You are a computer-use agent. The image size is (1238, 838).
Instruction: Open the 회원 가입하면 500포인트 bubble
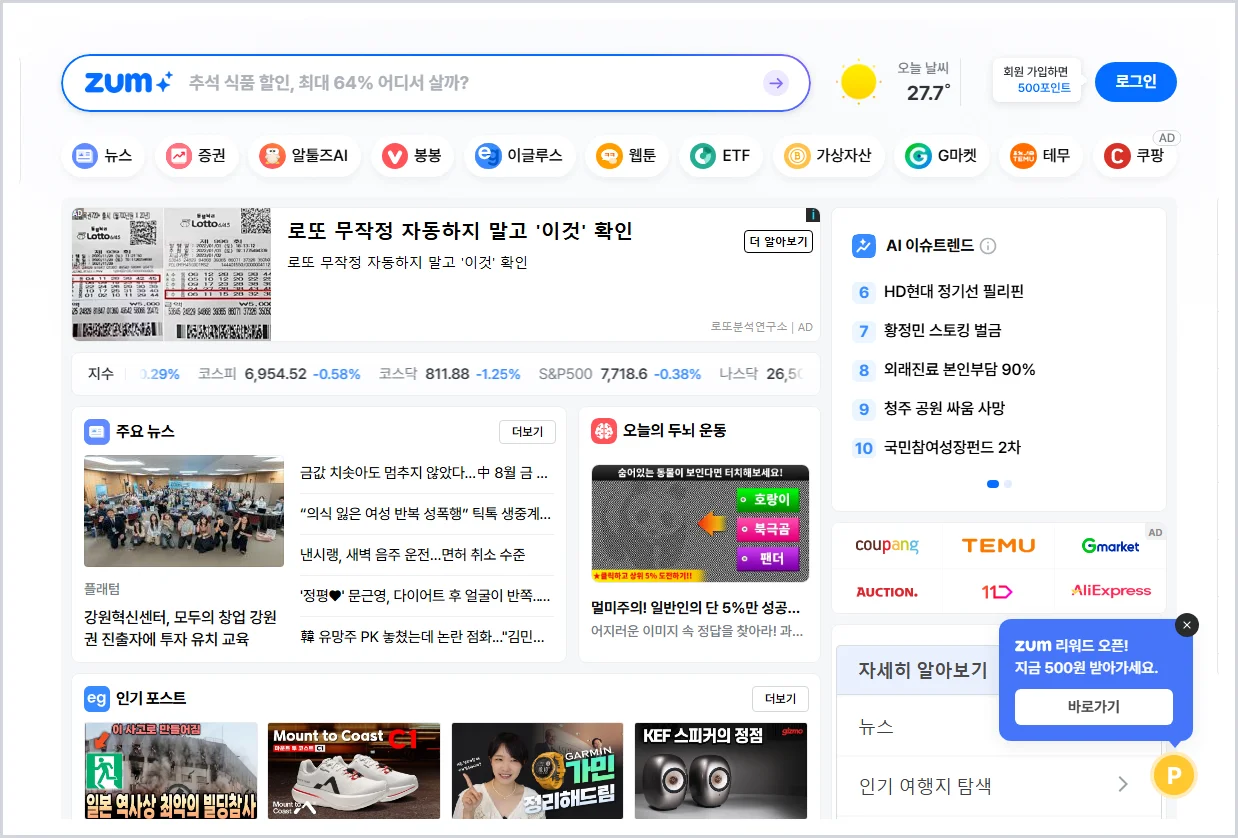pos(1037,80)
